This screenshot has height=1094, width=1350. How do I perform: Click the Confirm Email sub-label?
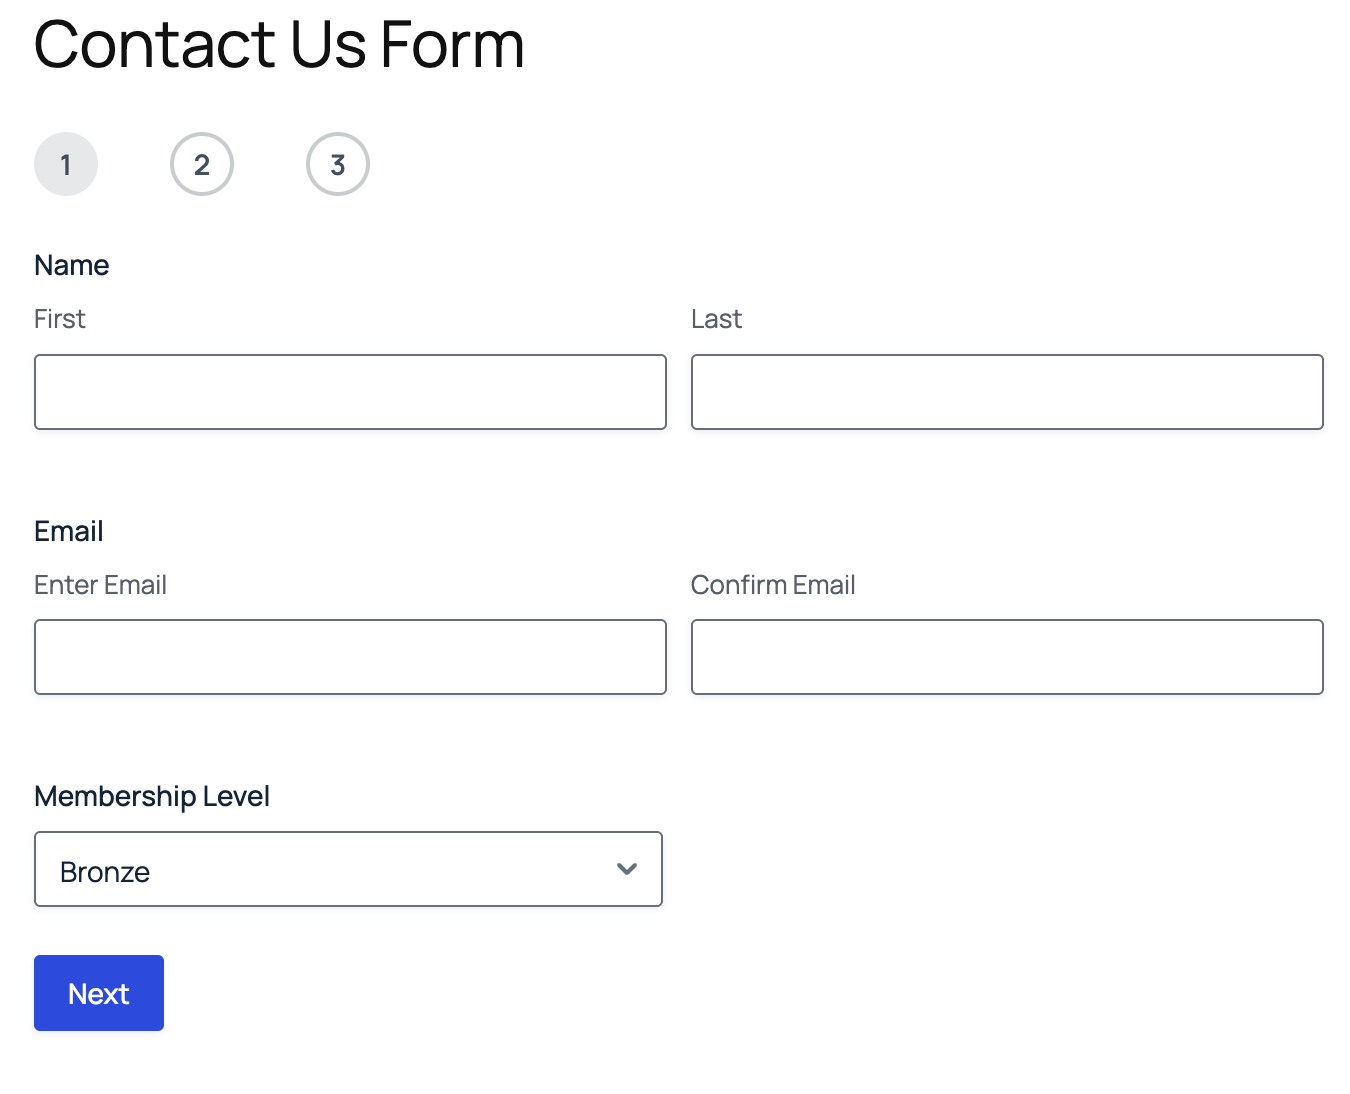pos(773,585)
